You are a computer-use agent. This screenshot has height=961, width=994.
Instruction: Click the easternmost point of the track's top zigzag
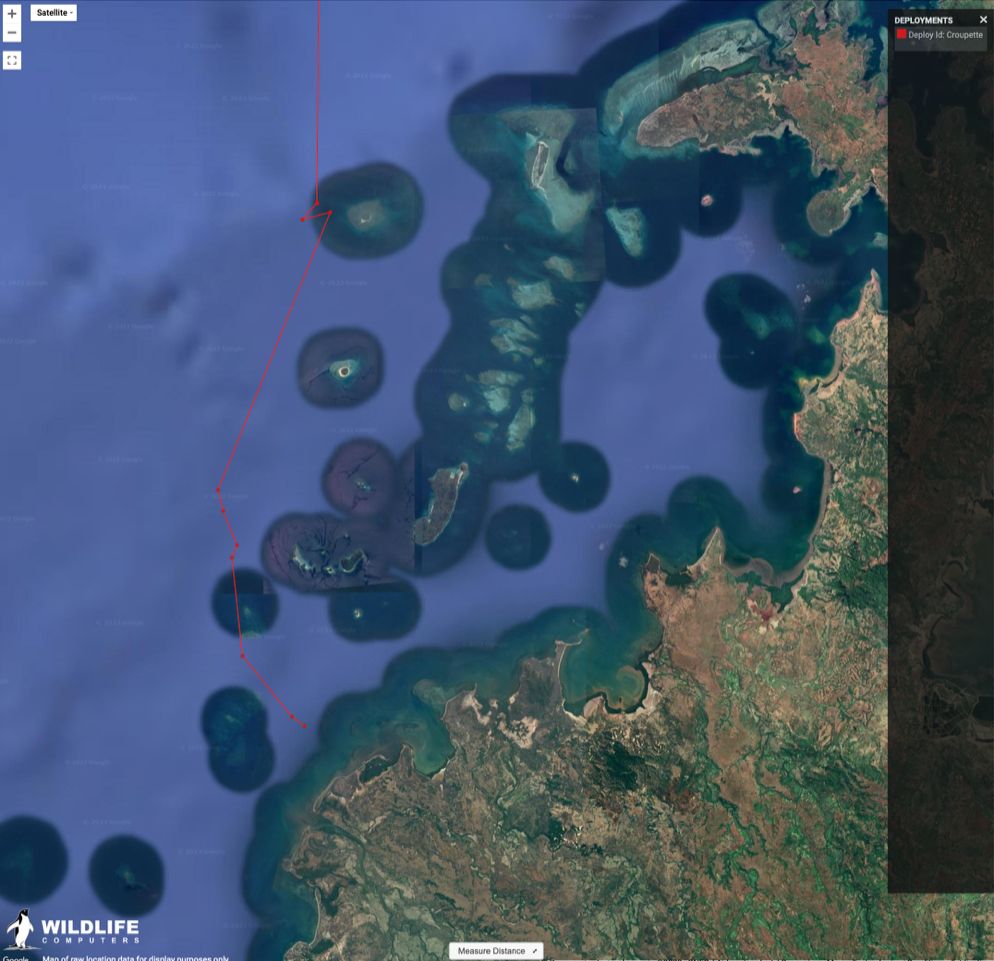[x=330, y=212]
